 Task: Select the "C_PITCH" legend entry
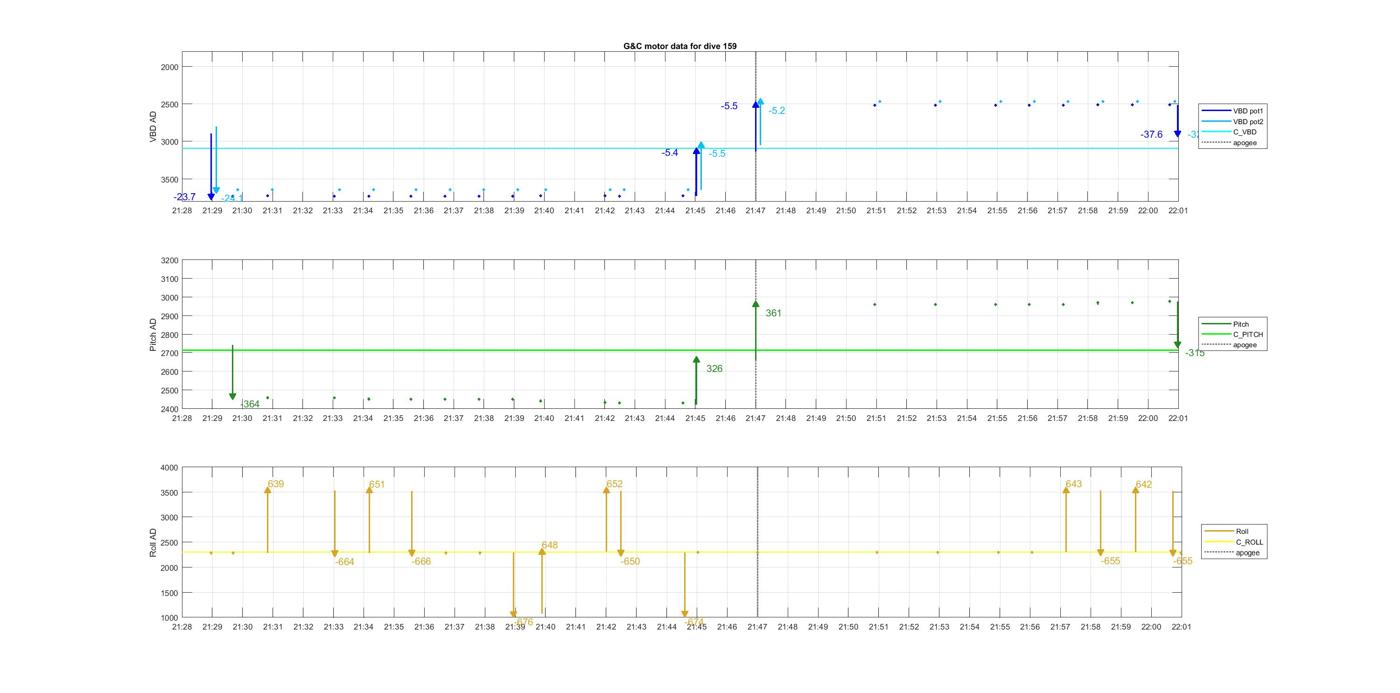tap(1230, 334)
